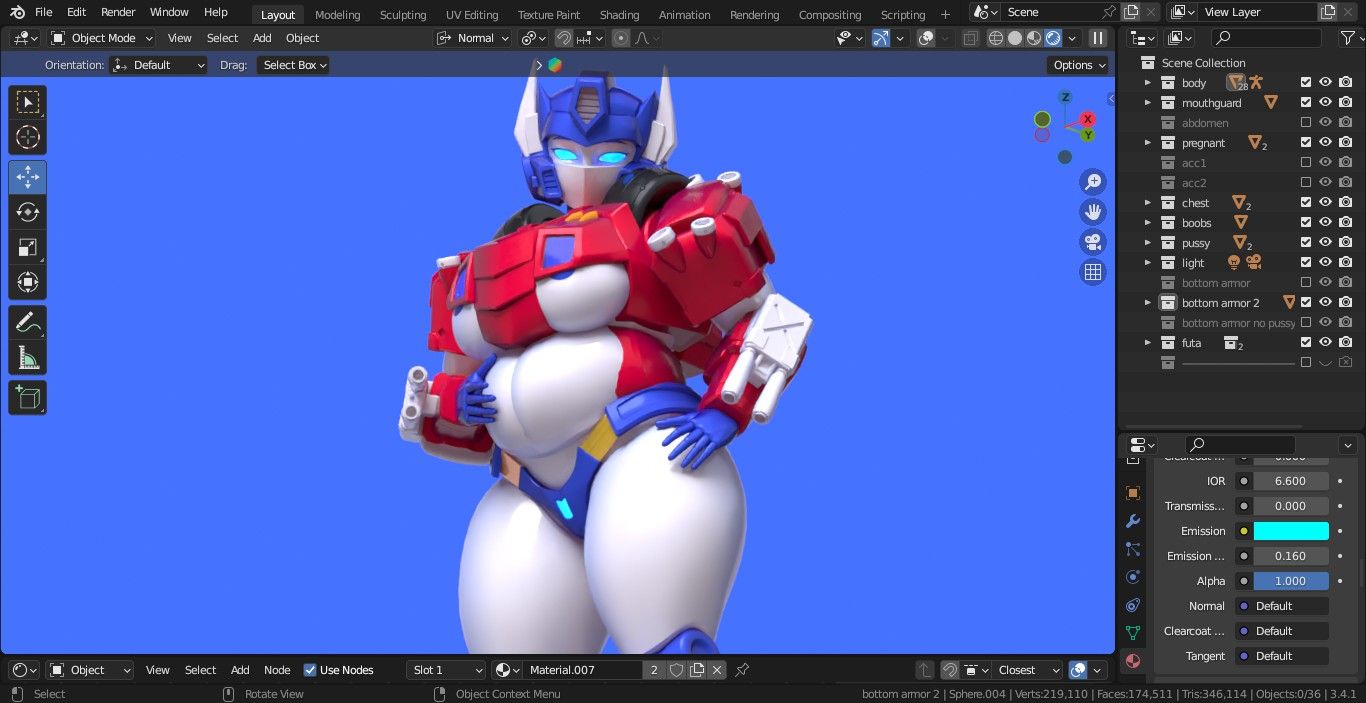The width and height of the screenshot is (1366, 703).
Task: Open the Particles properties tab
Action: [x=1133, y=549]
